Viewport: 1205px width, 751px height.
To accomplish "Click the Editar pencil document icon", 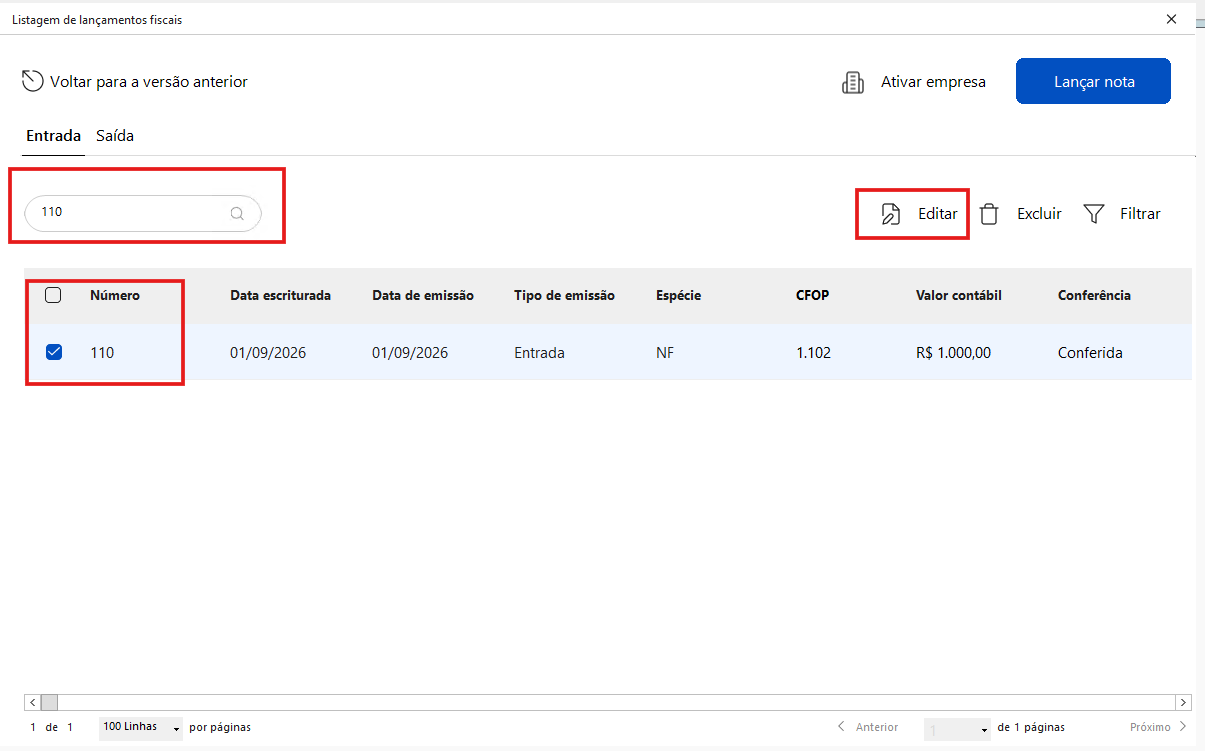I will point(890,214).
